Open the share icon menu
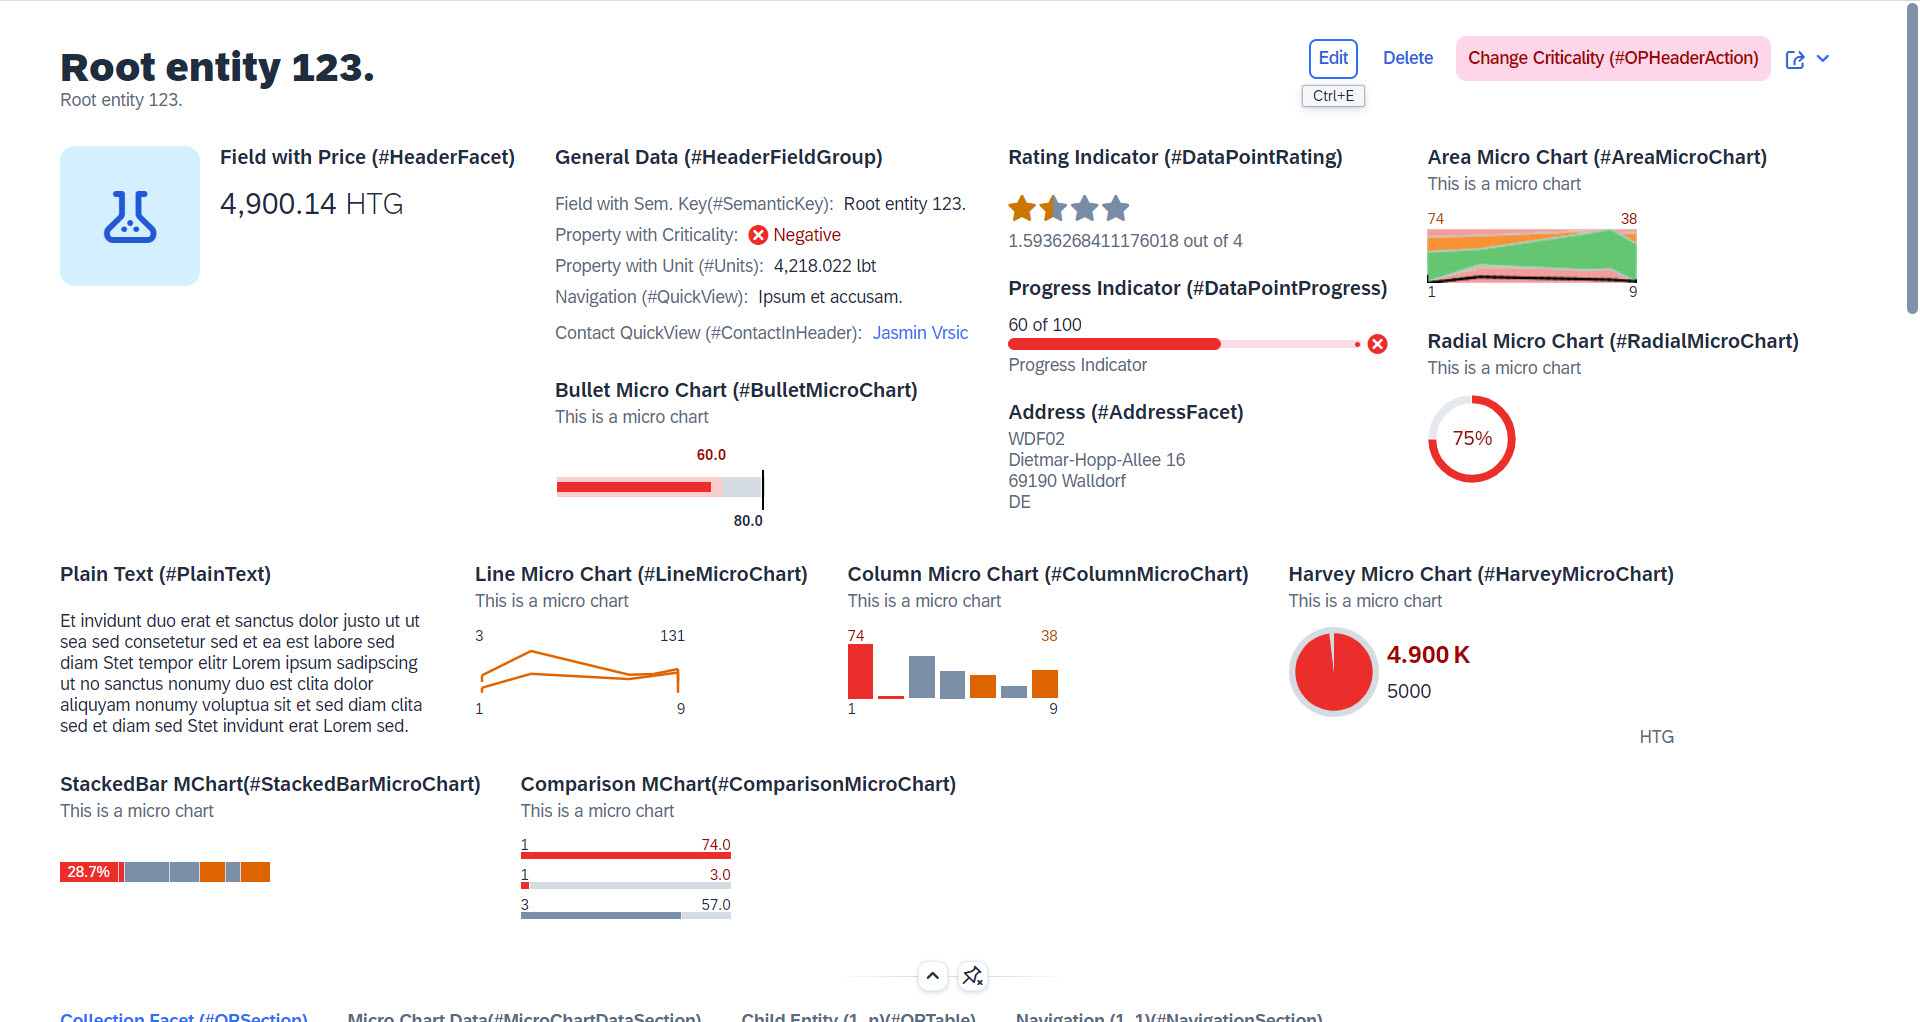Image resolution: width=1920 pixels, height=1022 pixels. (1795, 59)
